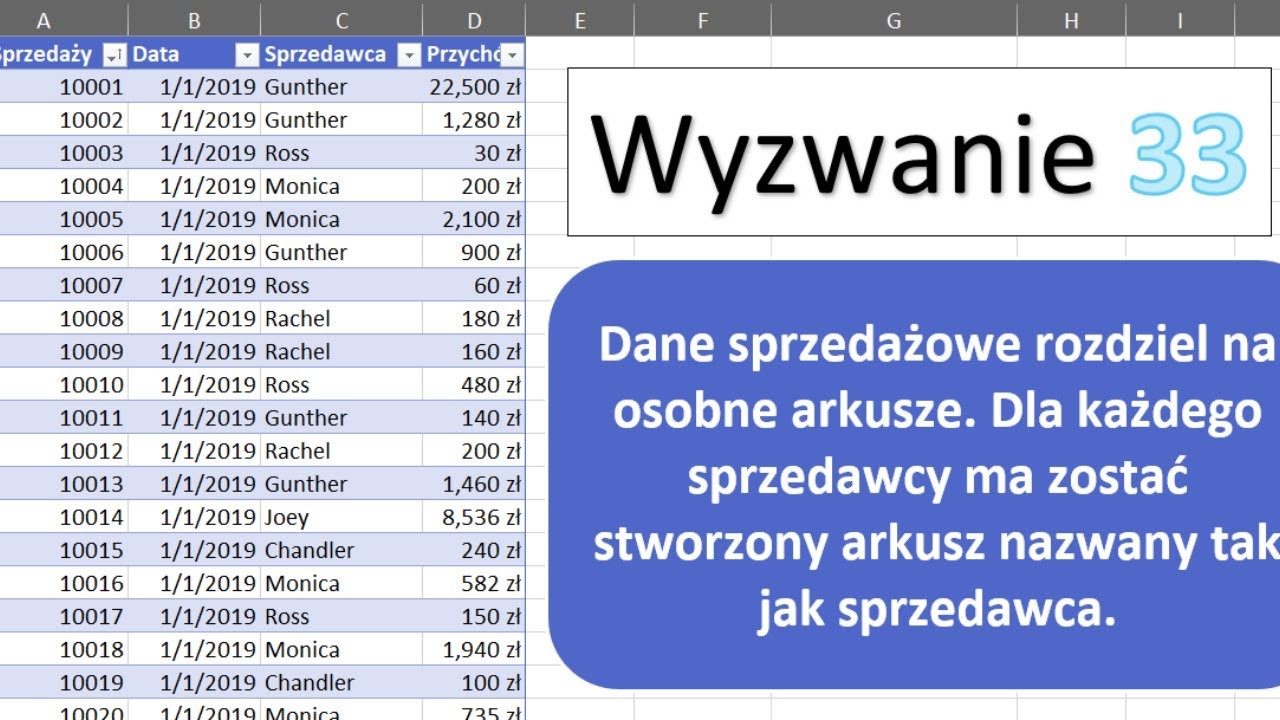Click Ross in row 10003
Screen dimensions: 1280x720
342,153
